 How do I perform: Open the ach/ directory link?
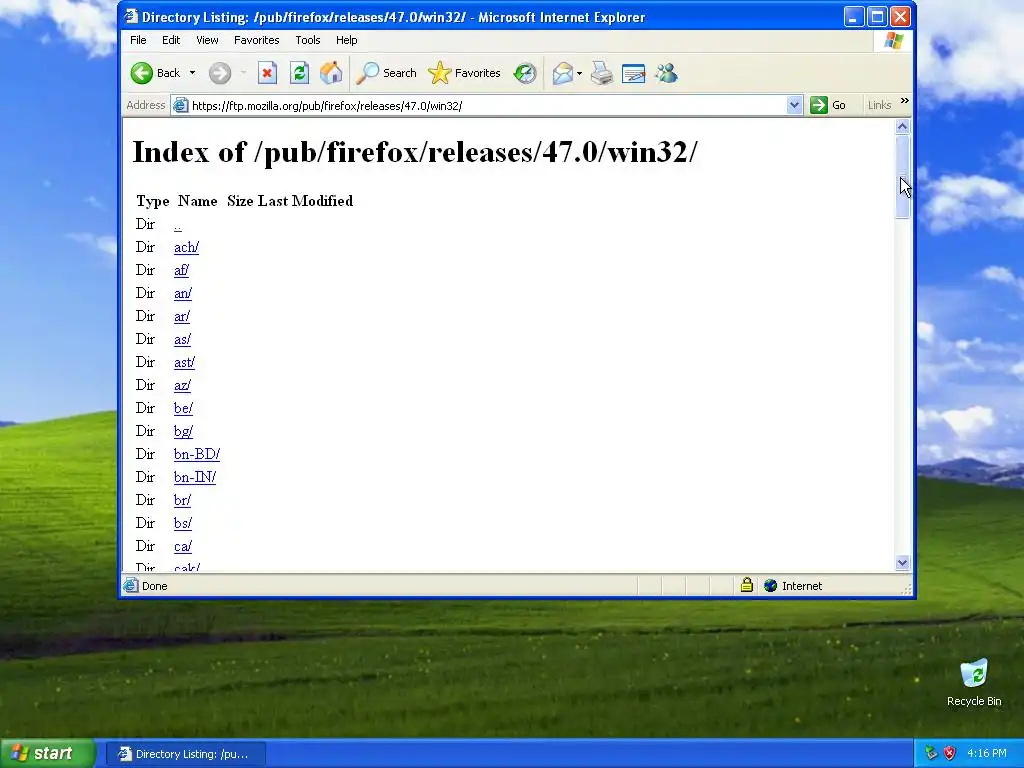pyautogui.click(x=186, y=248)
